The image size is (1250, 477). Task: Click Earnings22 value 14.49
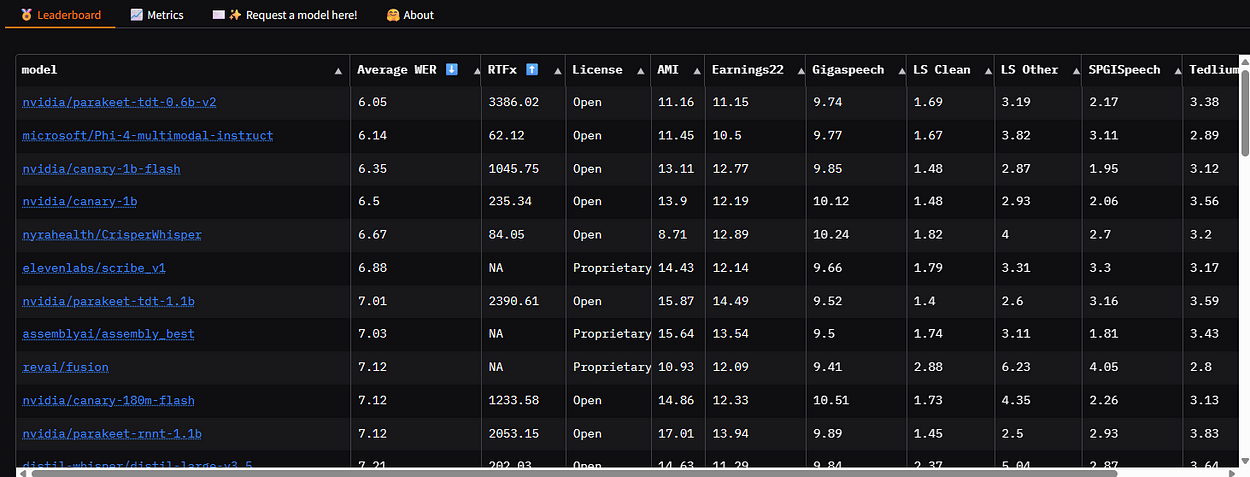(x=729, y=301)
